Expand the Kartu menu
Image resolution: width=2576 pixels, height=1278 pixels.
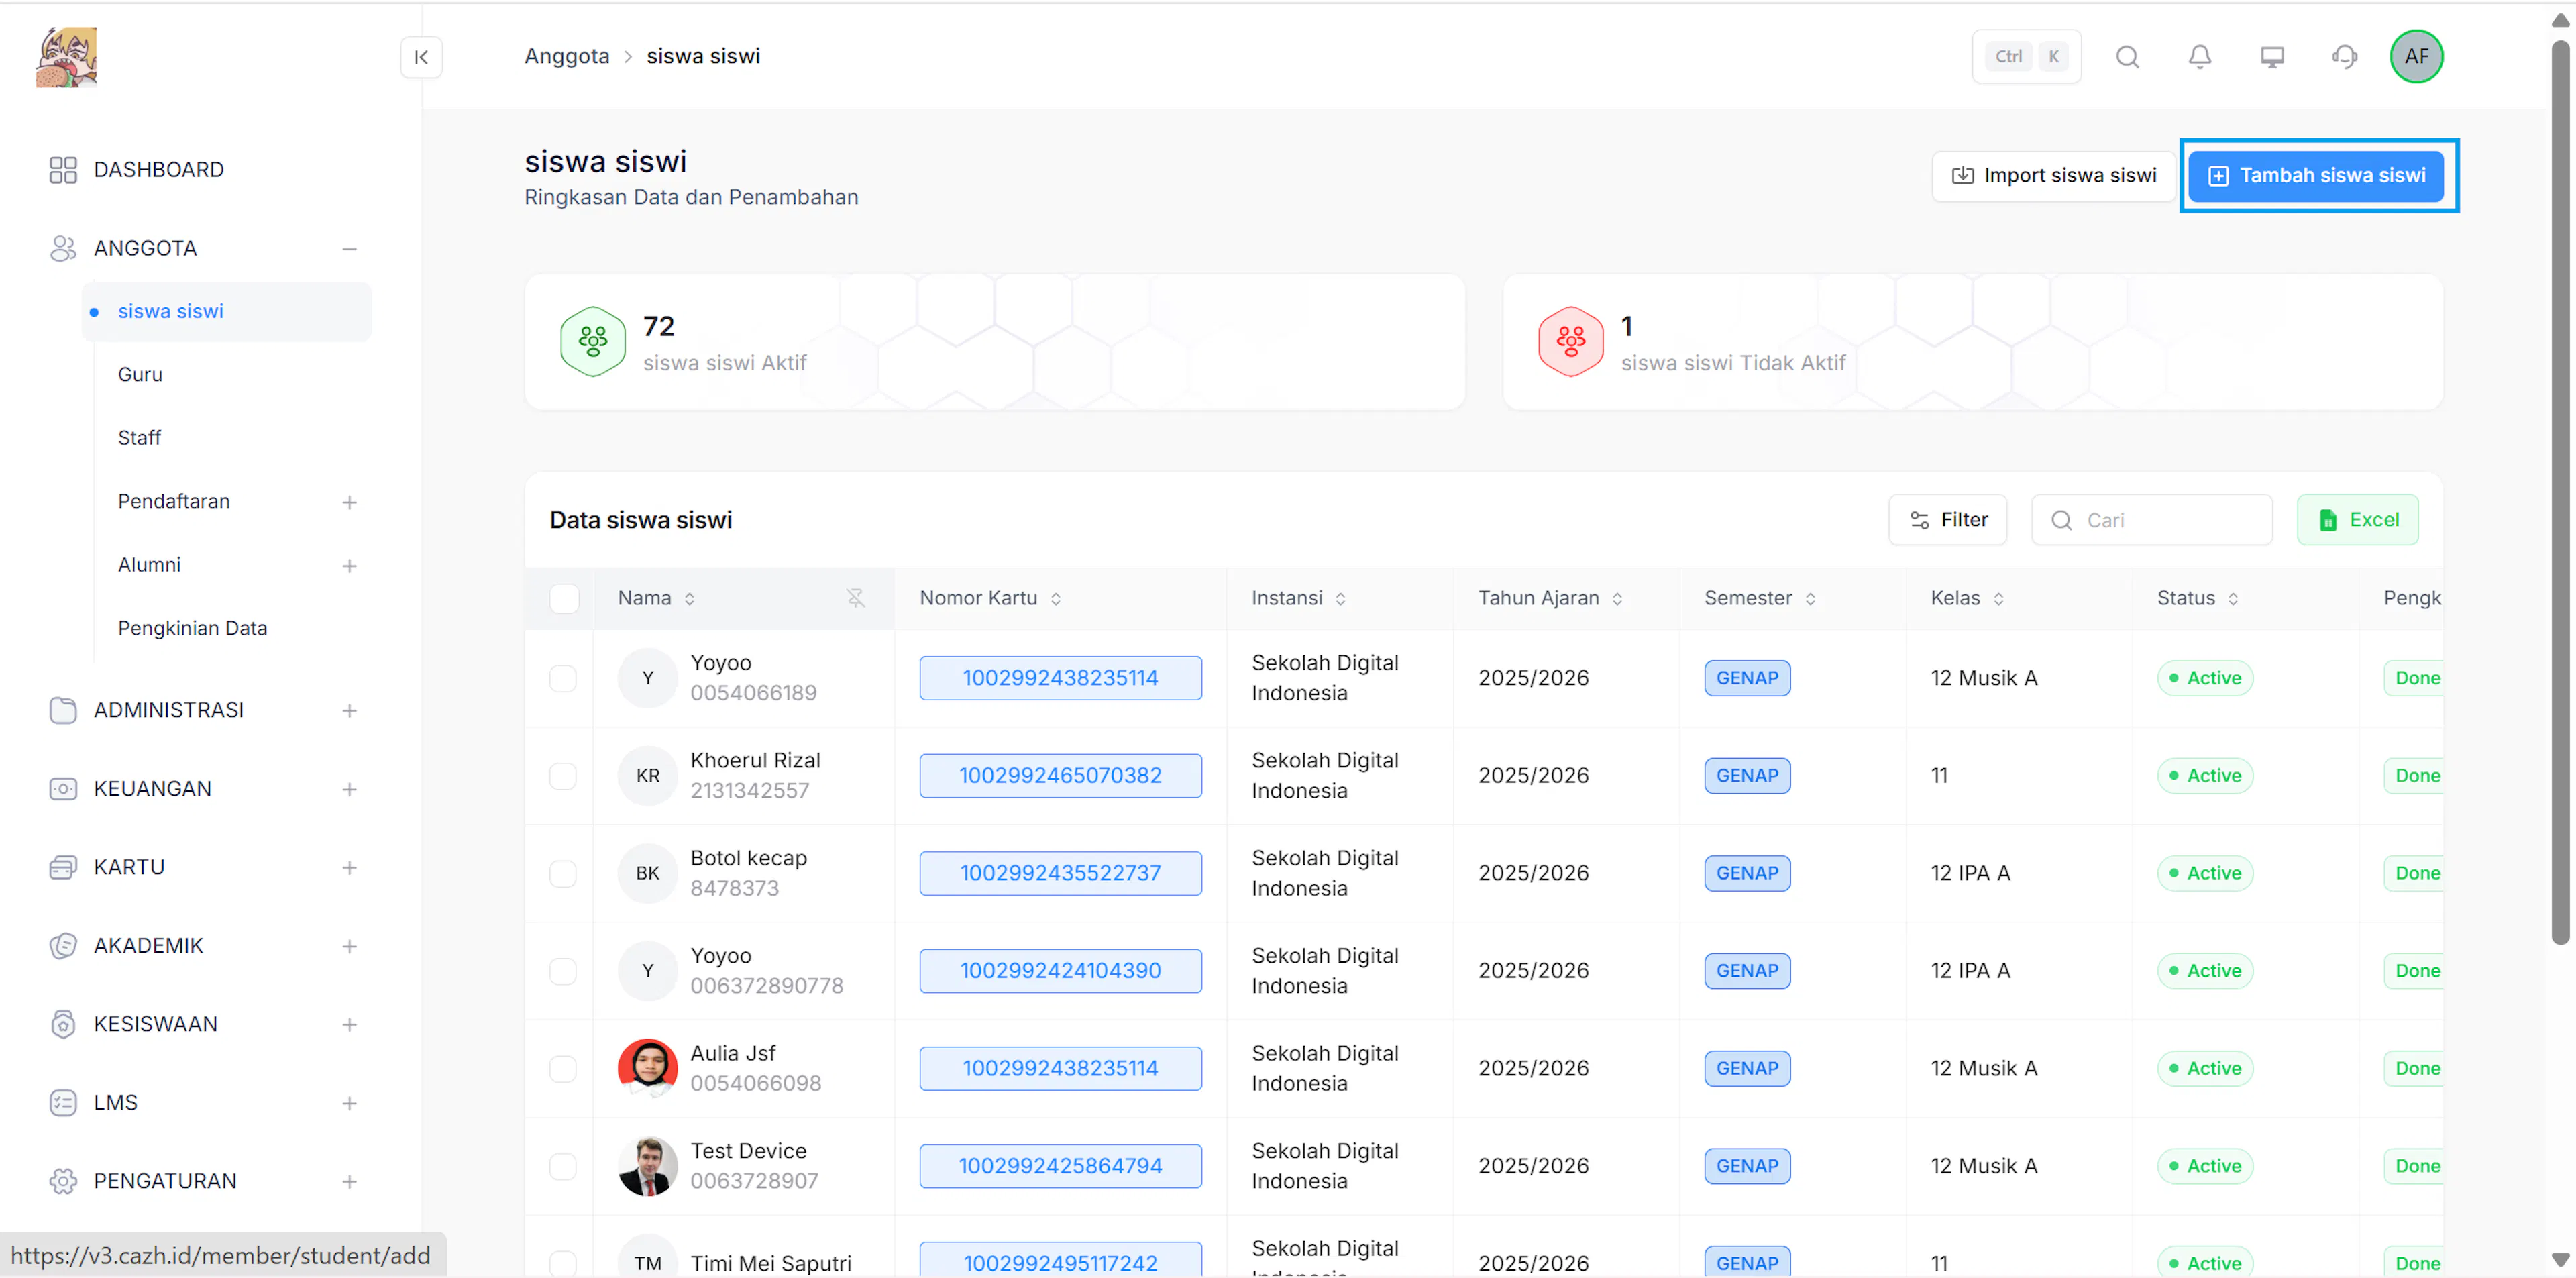point(349,867)
